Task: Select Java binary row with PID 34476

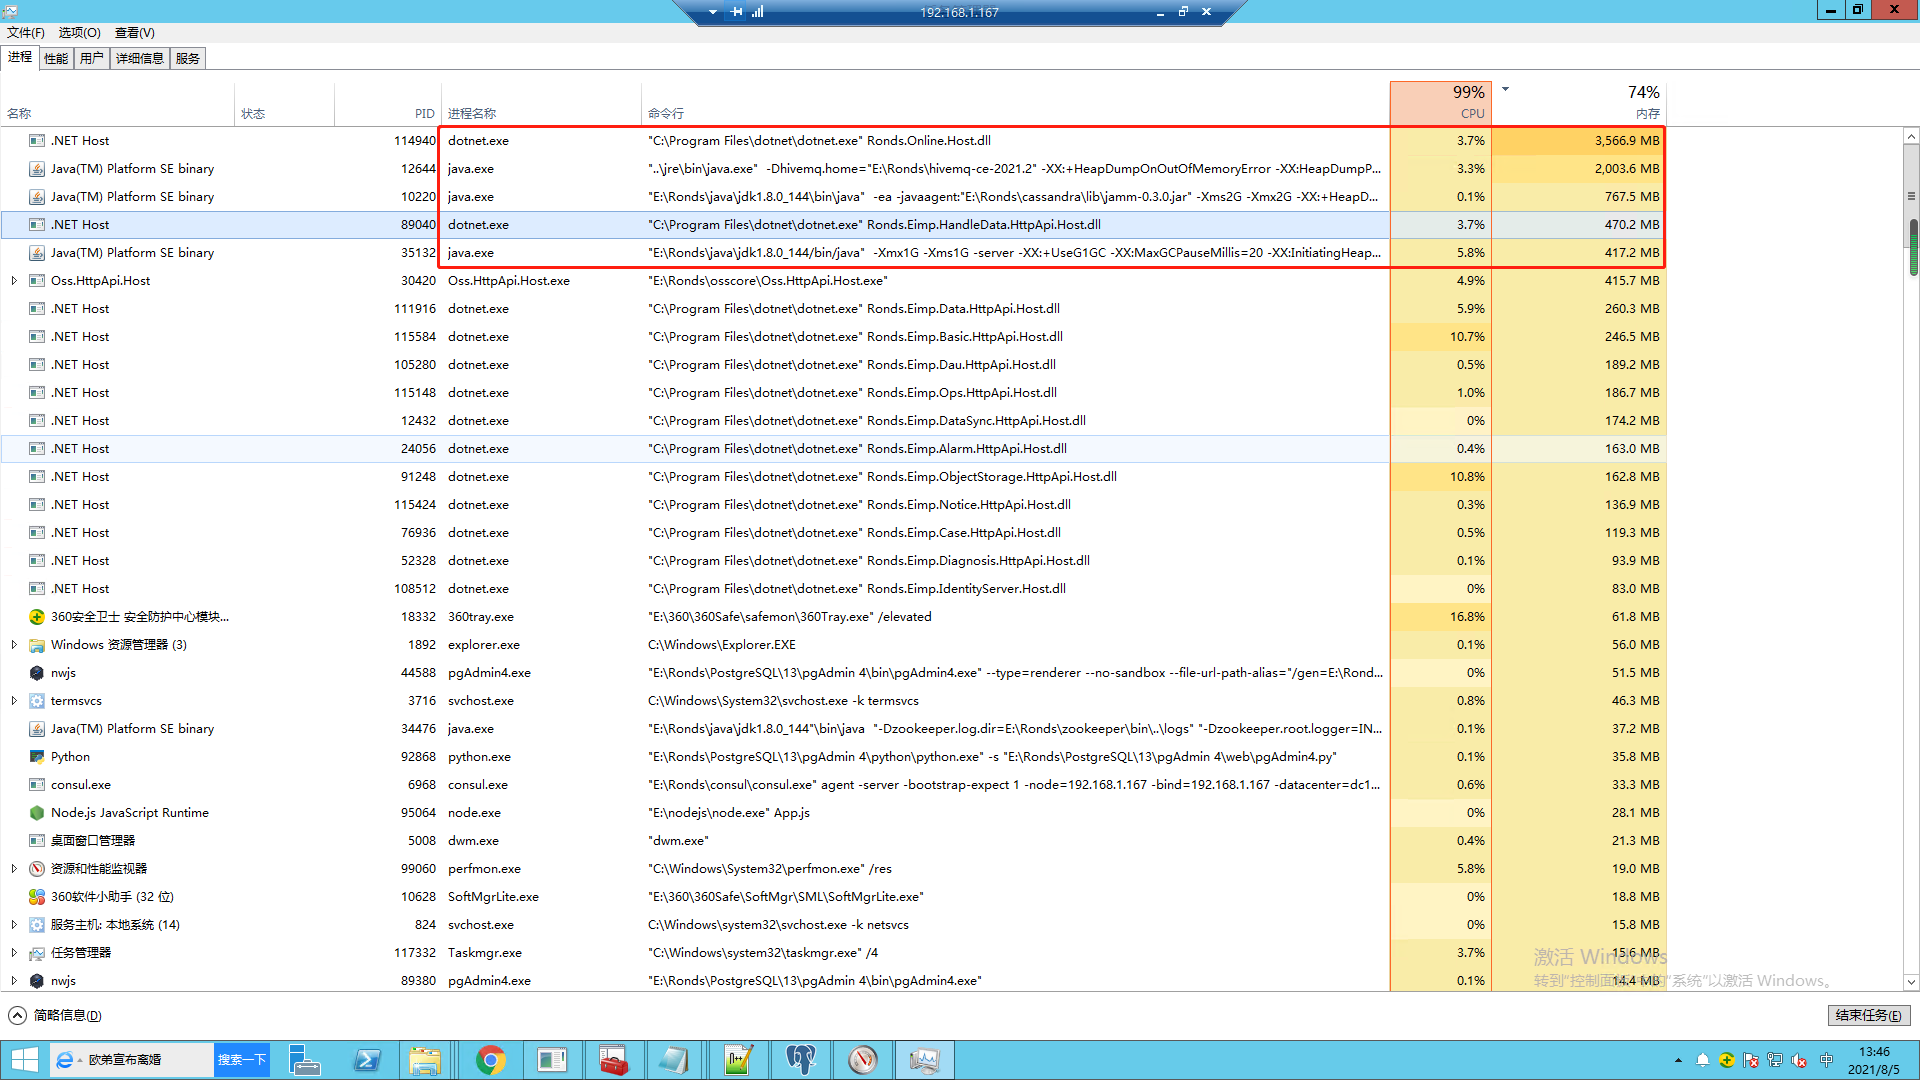Action: (x=832, y=729)
